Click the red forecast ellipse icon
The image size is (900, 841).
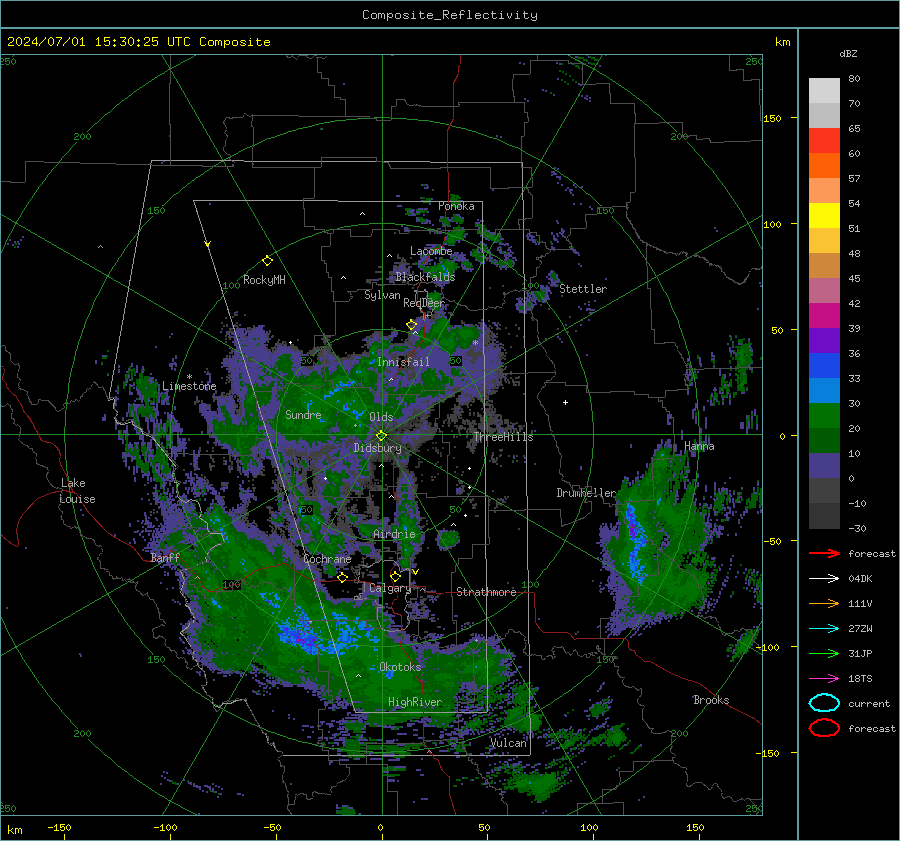point(824,728)
